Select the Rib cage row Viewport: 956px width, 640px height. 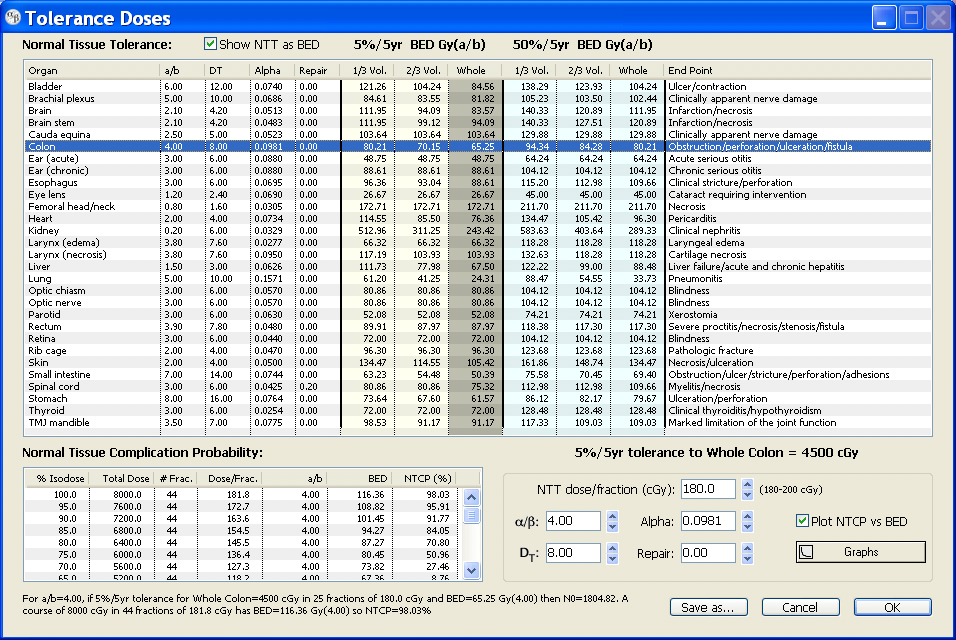pyautogui.click(x=478, y=350)
